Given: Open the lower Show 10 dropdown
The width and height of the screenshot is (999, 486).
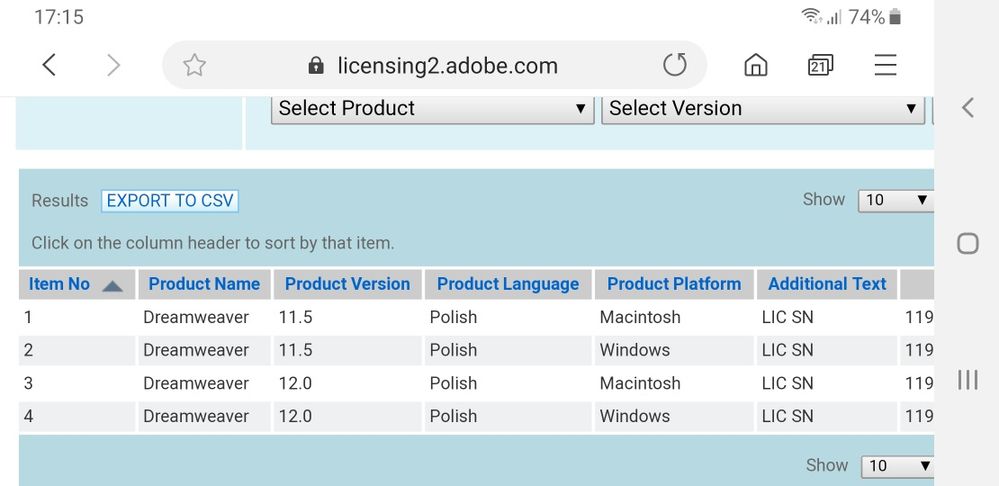Looking at the screenshot, I should tap(897, 466).
